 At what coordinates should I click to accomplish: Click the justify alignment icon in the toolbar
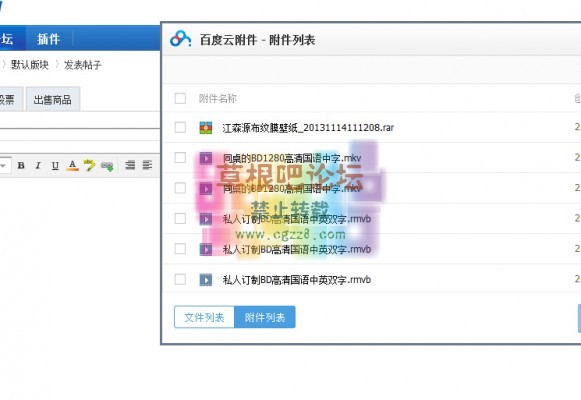point(130,165)
